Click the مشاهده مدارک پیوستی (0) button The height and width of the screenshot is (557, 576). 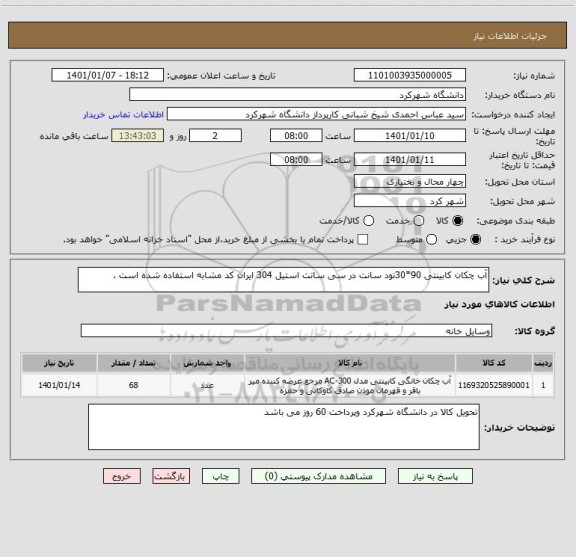point(318,476)
